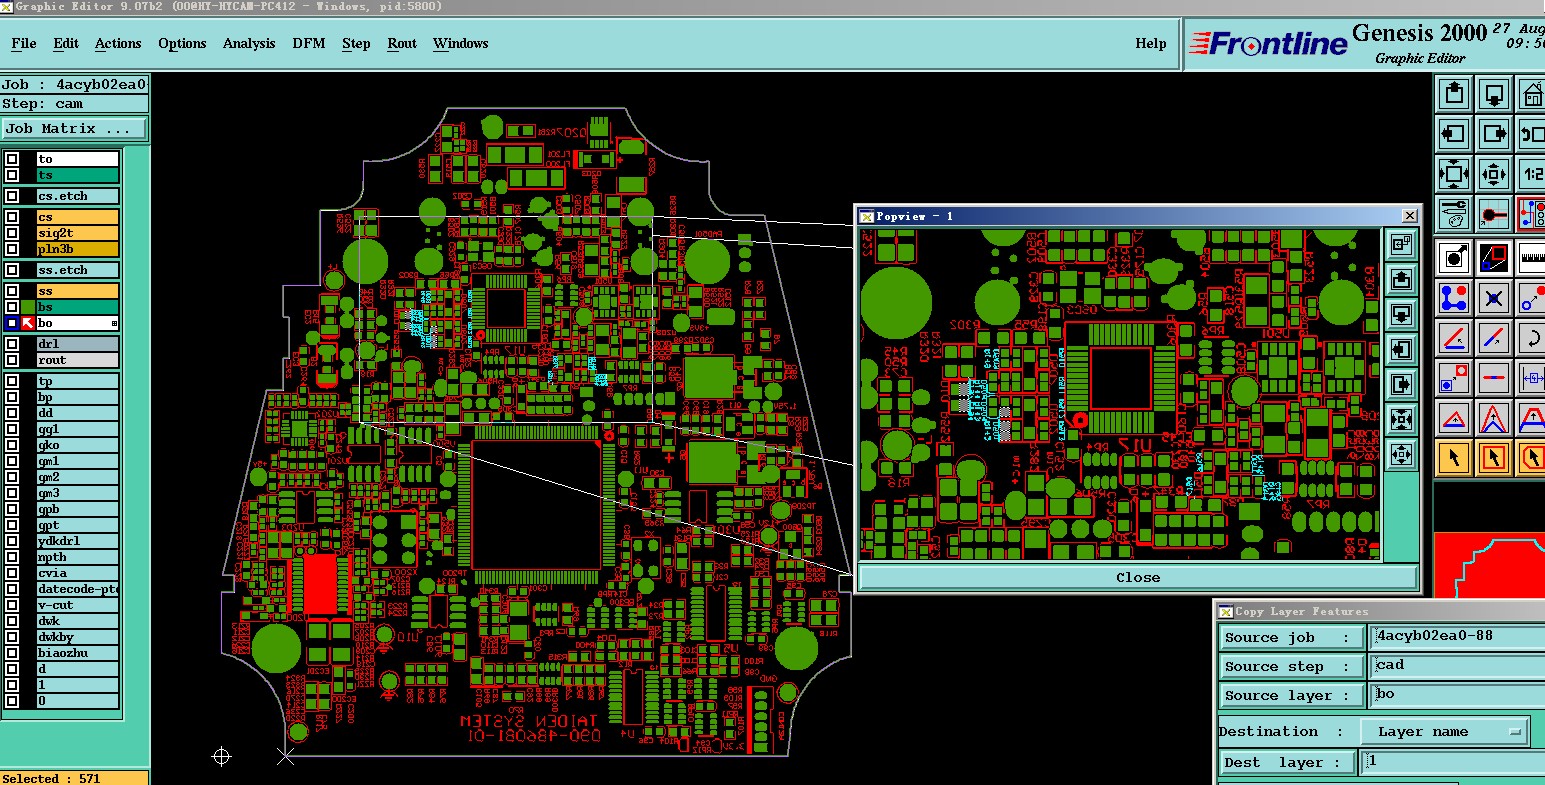
Task: Click the pan-up icon in the Popview sidebar
Action: (1401, 279)
